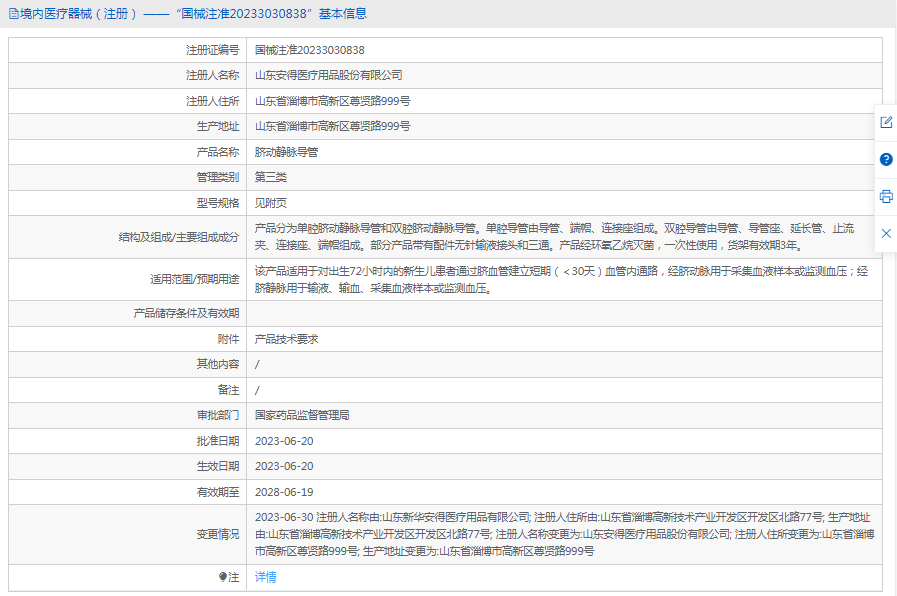Click the 结构及组成/主要组成成分 label
This screenshot has width=897, height=596.
pyautogui.click(x=178, y=237)
